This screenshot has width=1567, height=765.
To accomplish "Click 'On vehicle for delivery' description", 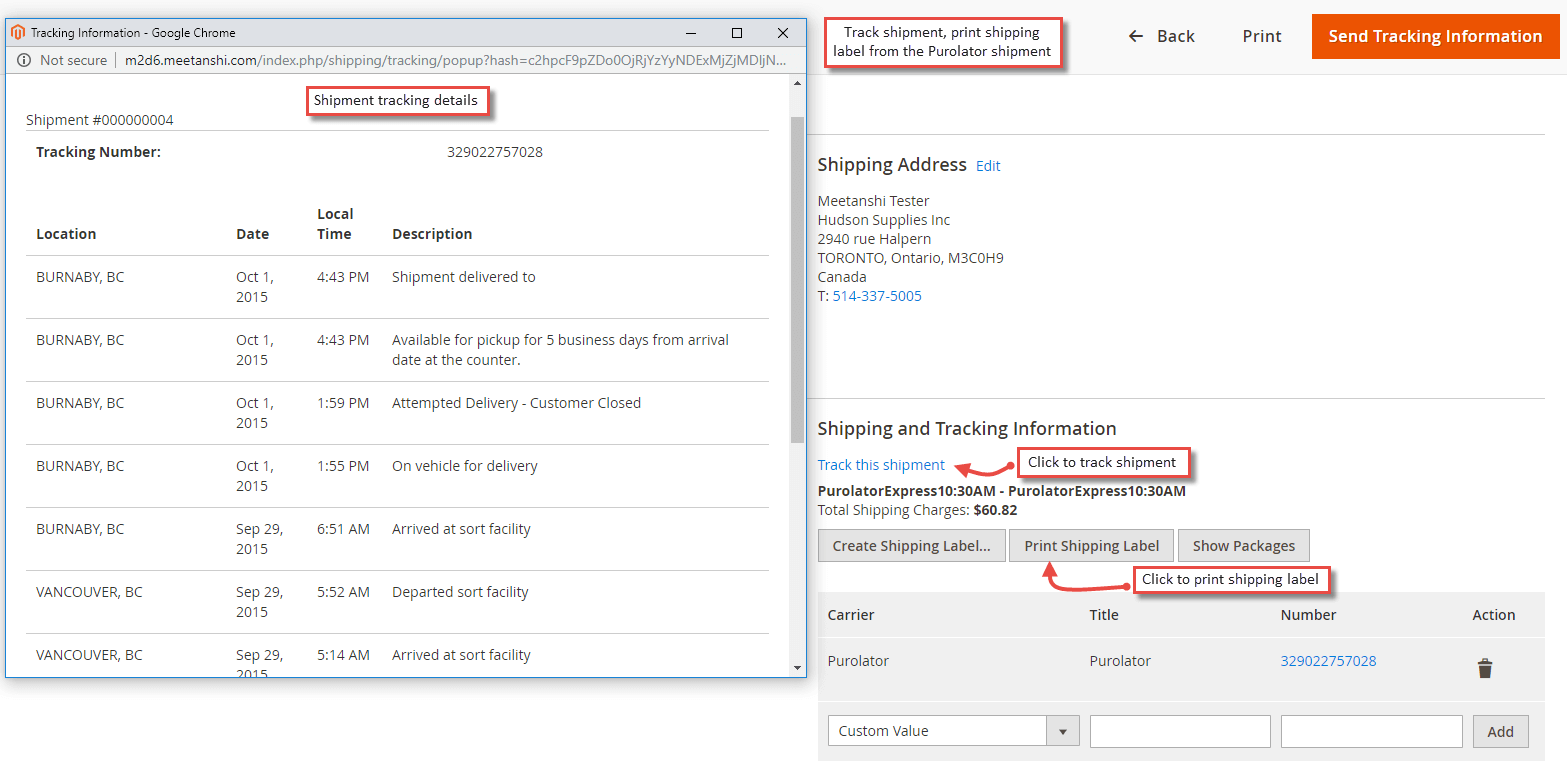I will coord(465,466).
